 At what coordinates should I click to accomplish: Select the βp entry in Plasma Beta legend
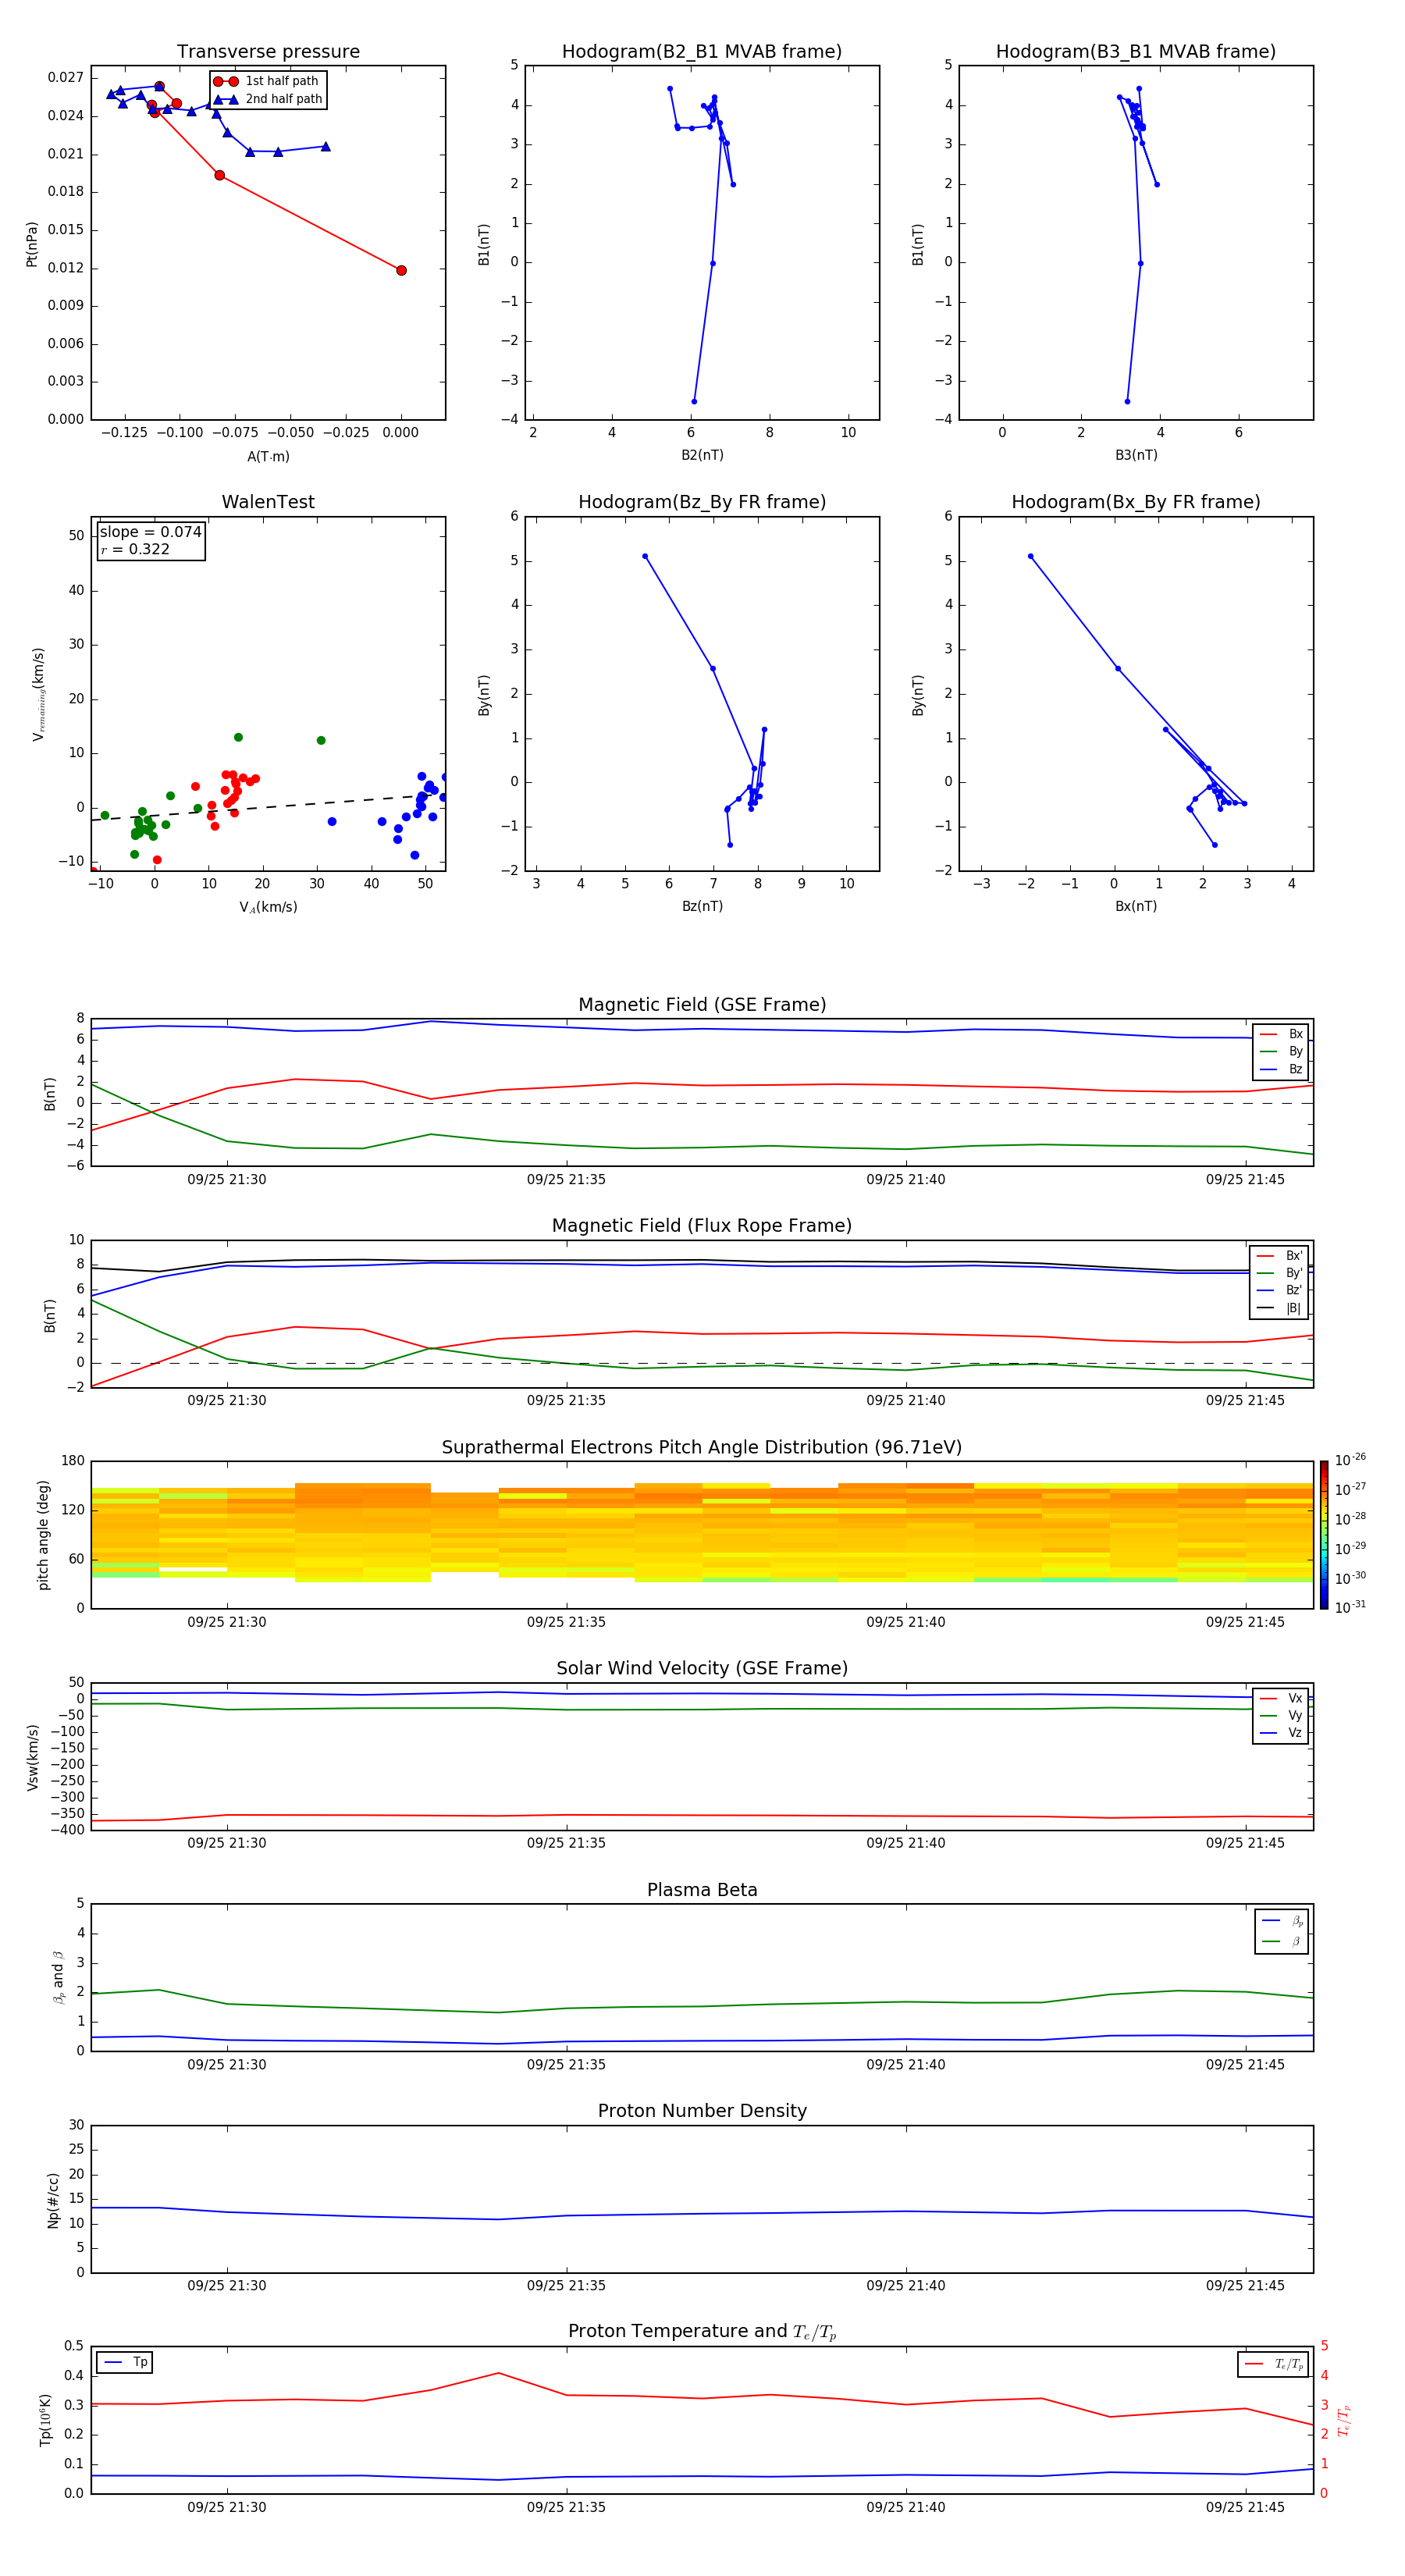point(1282,1921)
